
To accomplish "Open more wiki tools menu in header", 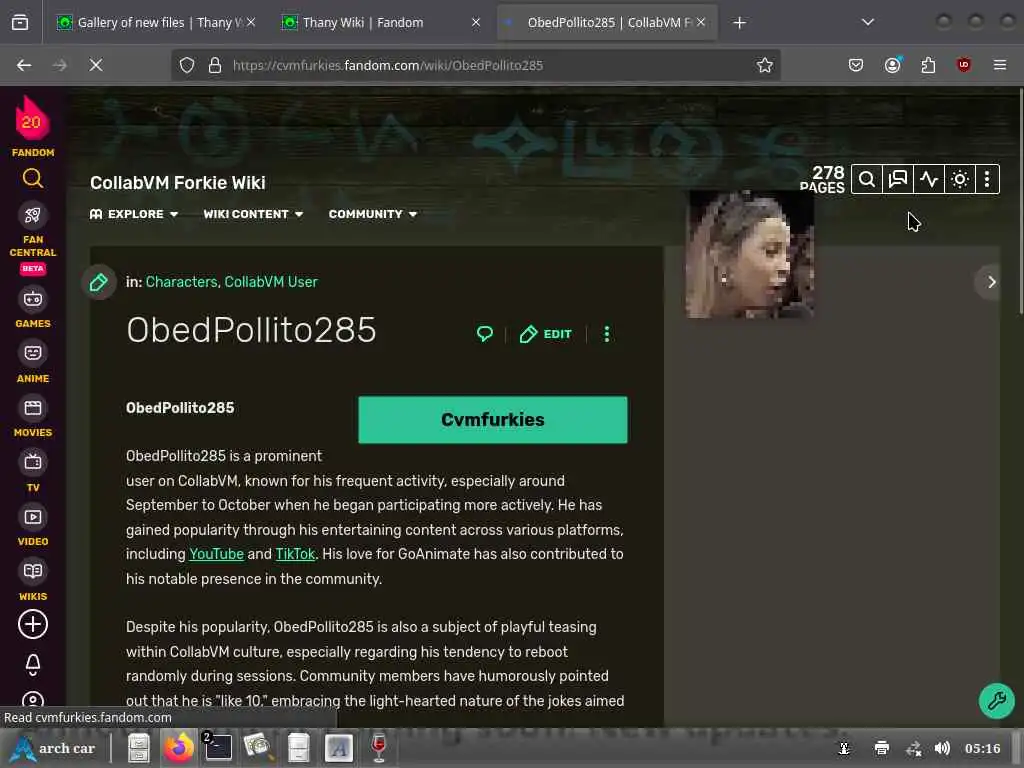I will coord(987,179).
